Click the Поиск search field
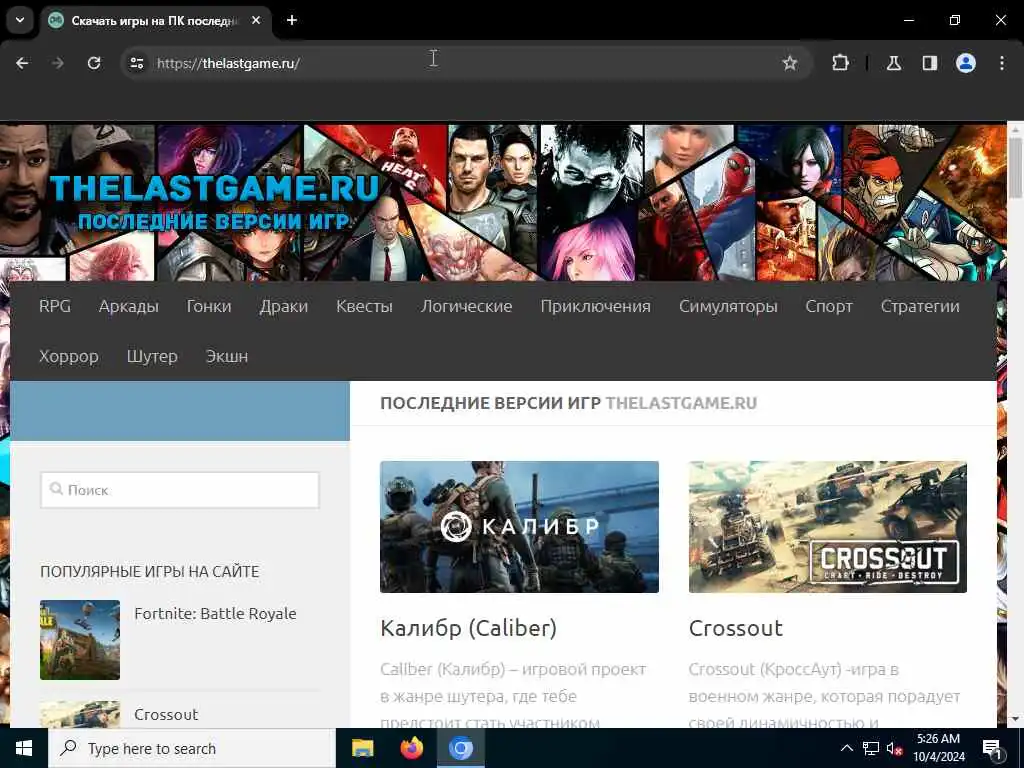 [x=180, y=490]
